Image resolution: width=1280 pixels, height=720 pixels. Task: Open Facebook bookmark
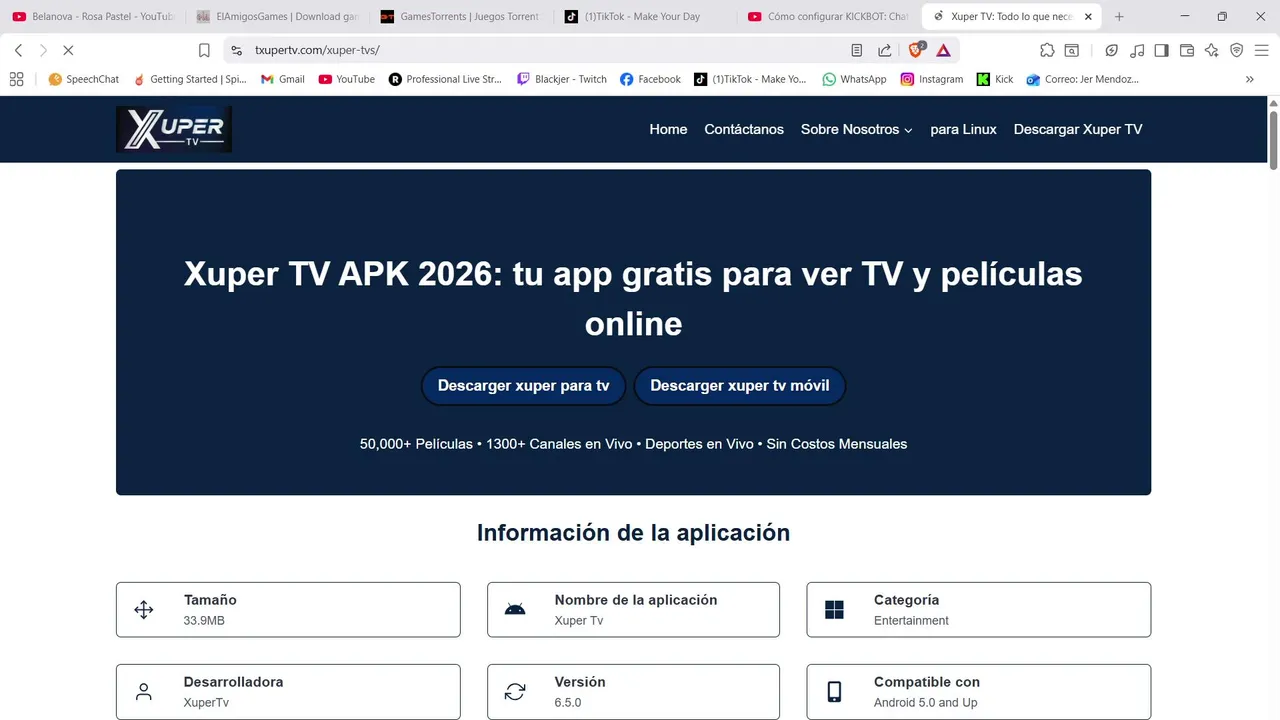tap(650, 79)
